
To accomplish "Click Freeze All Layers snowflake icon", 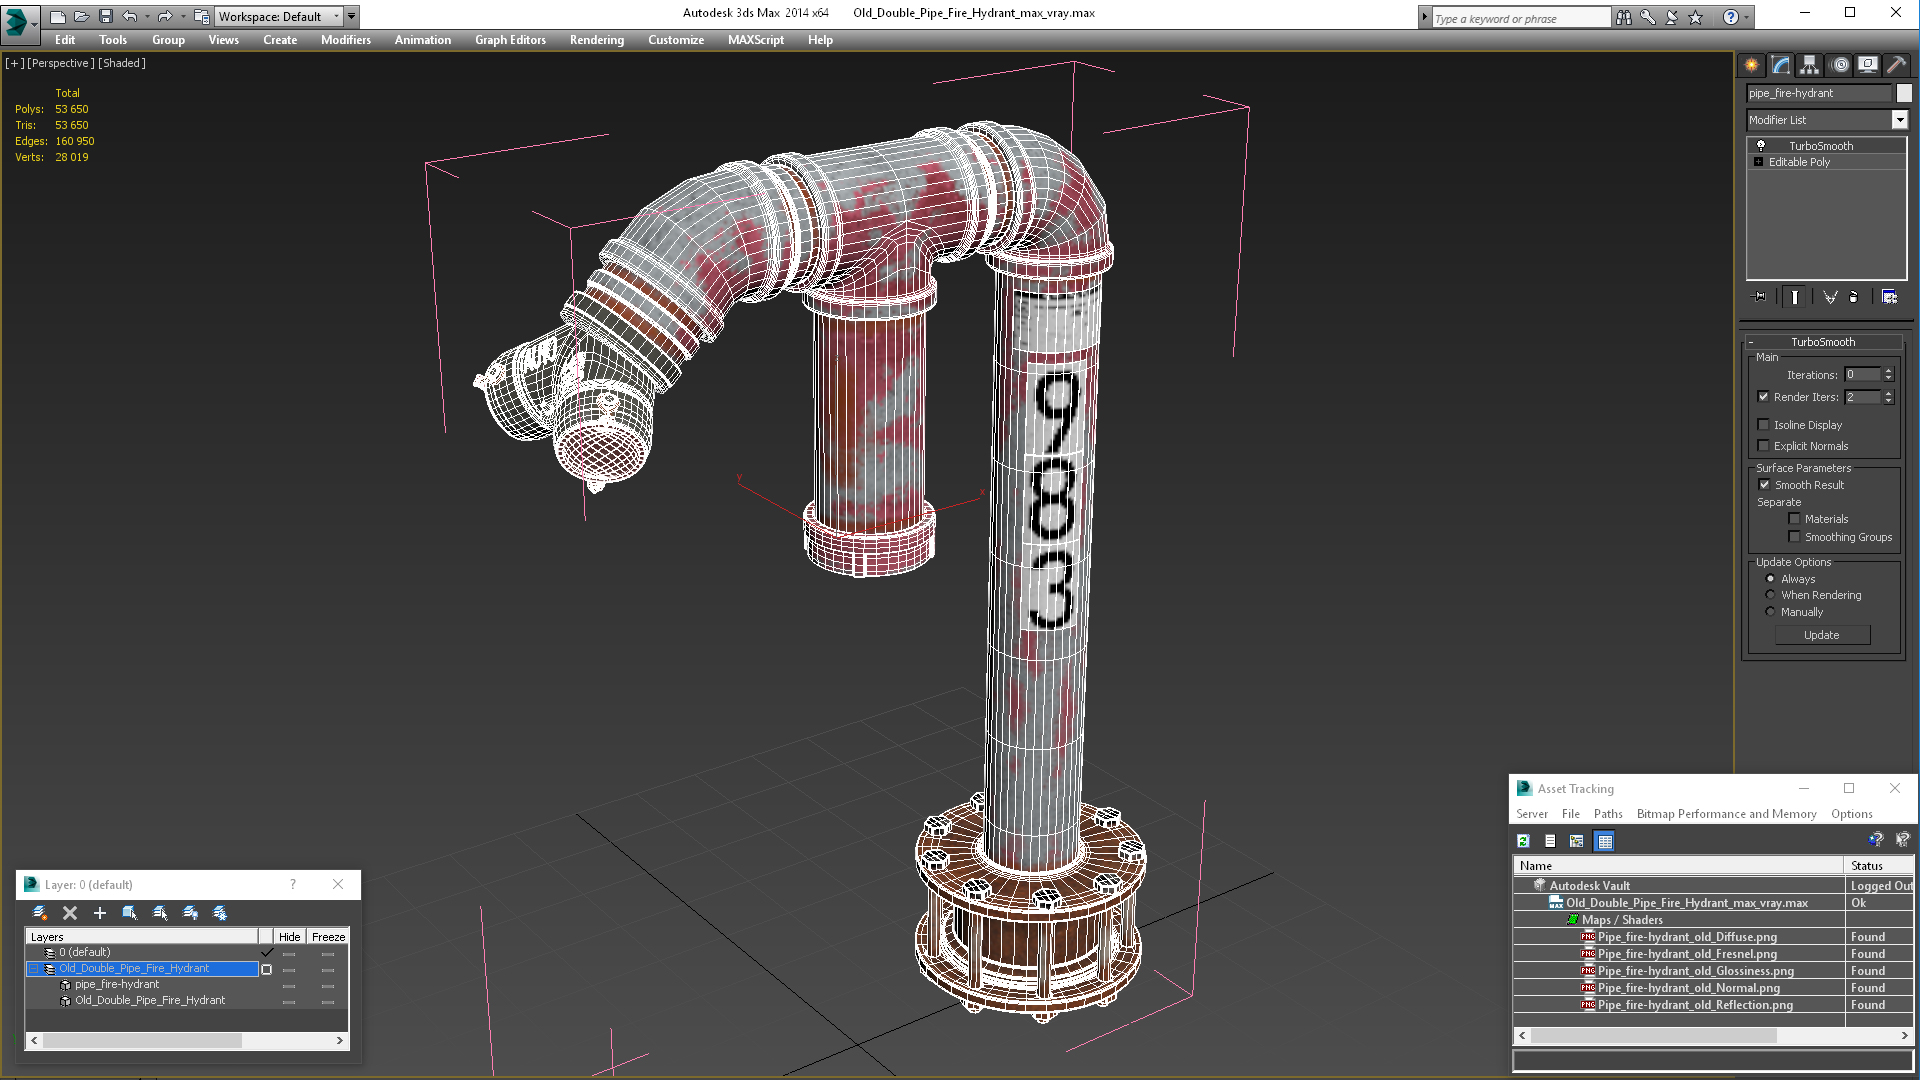I will click(x=220, y=913).
